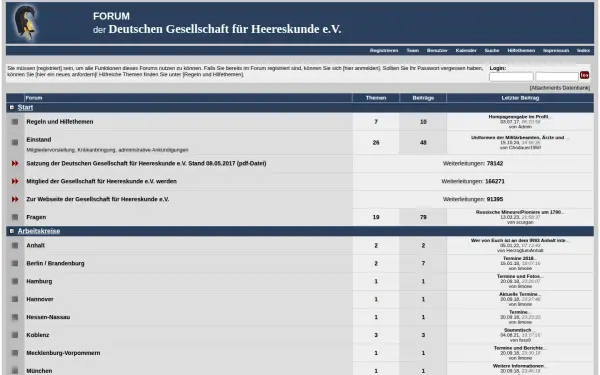
Task: Open last post 'Termine und Berichte...'
Action: pos(520,348)
